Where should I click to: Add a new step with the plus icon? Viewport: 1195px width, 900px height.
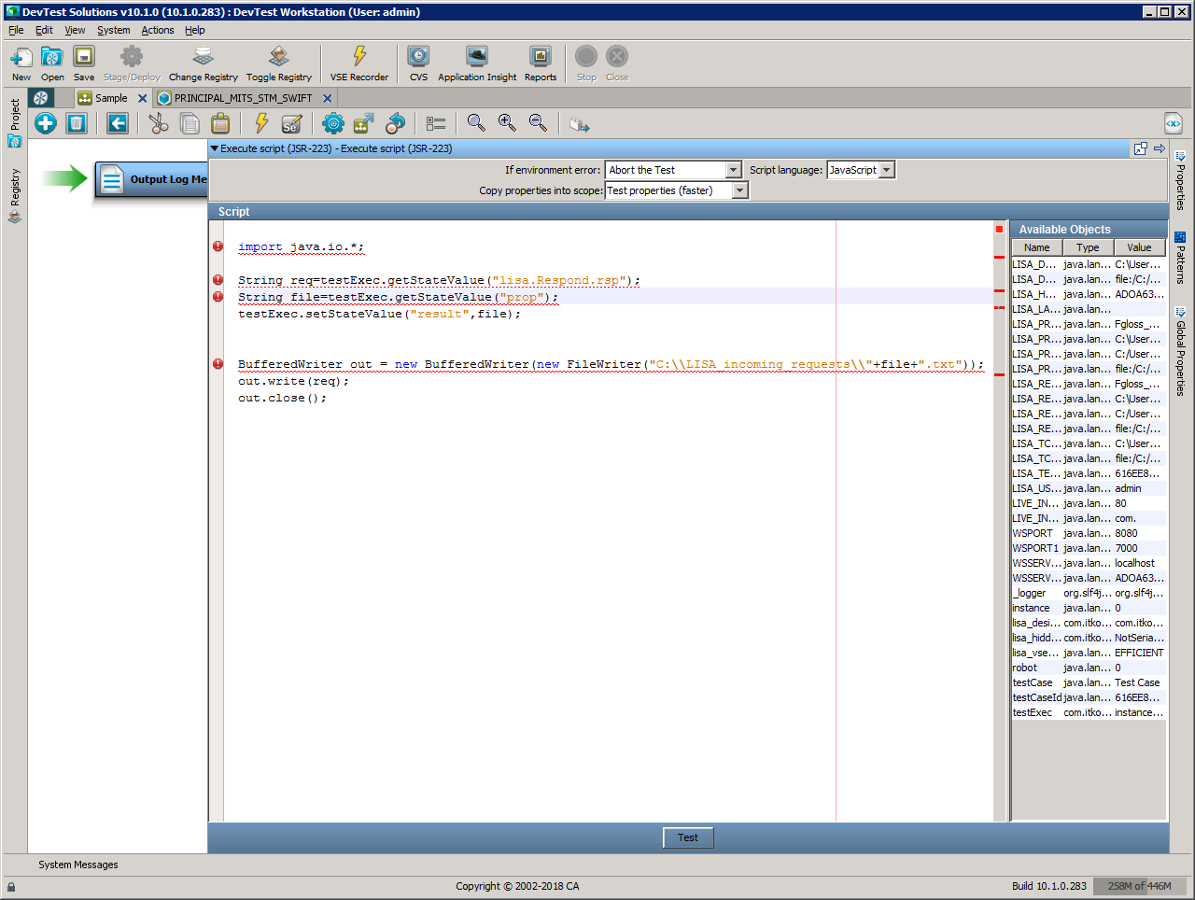[x=45, y=123]
